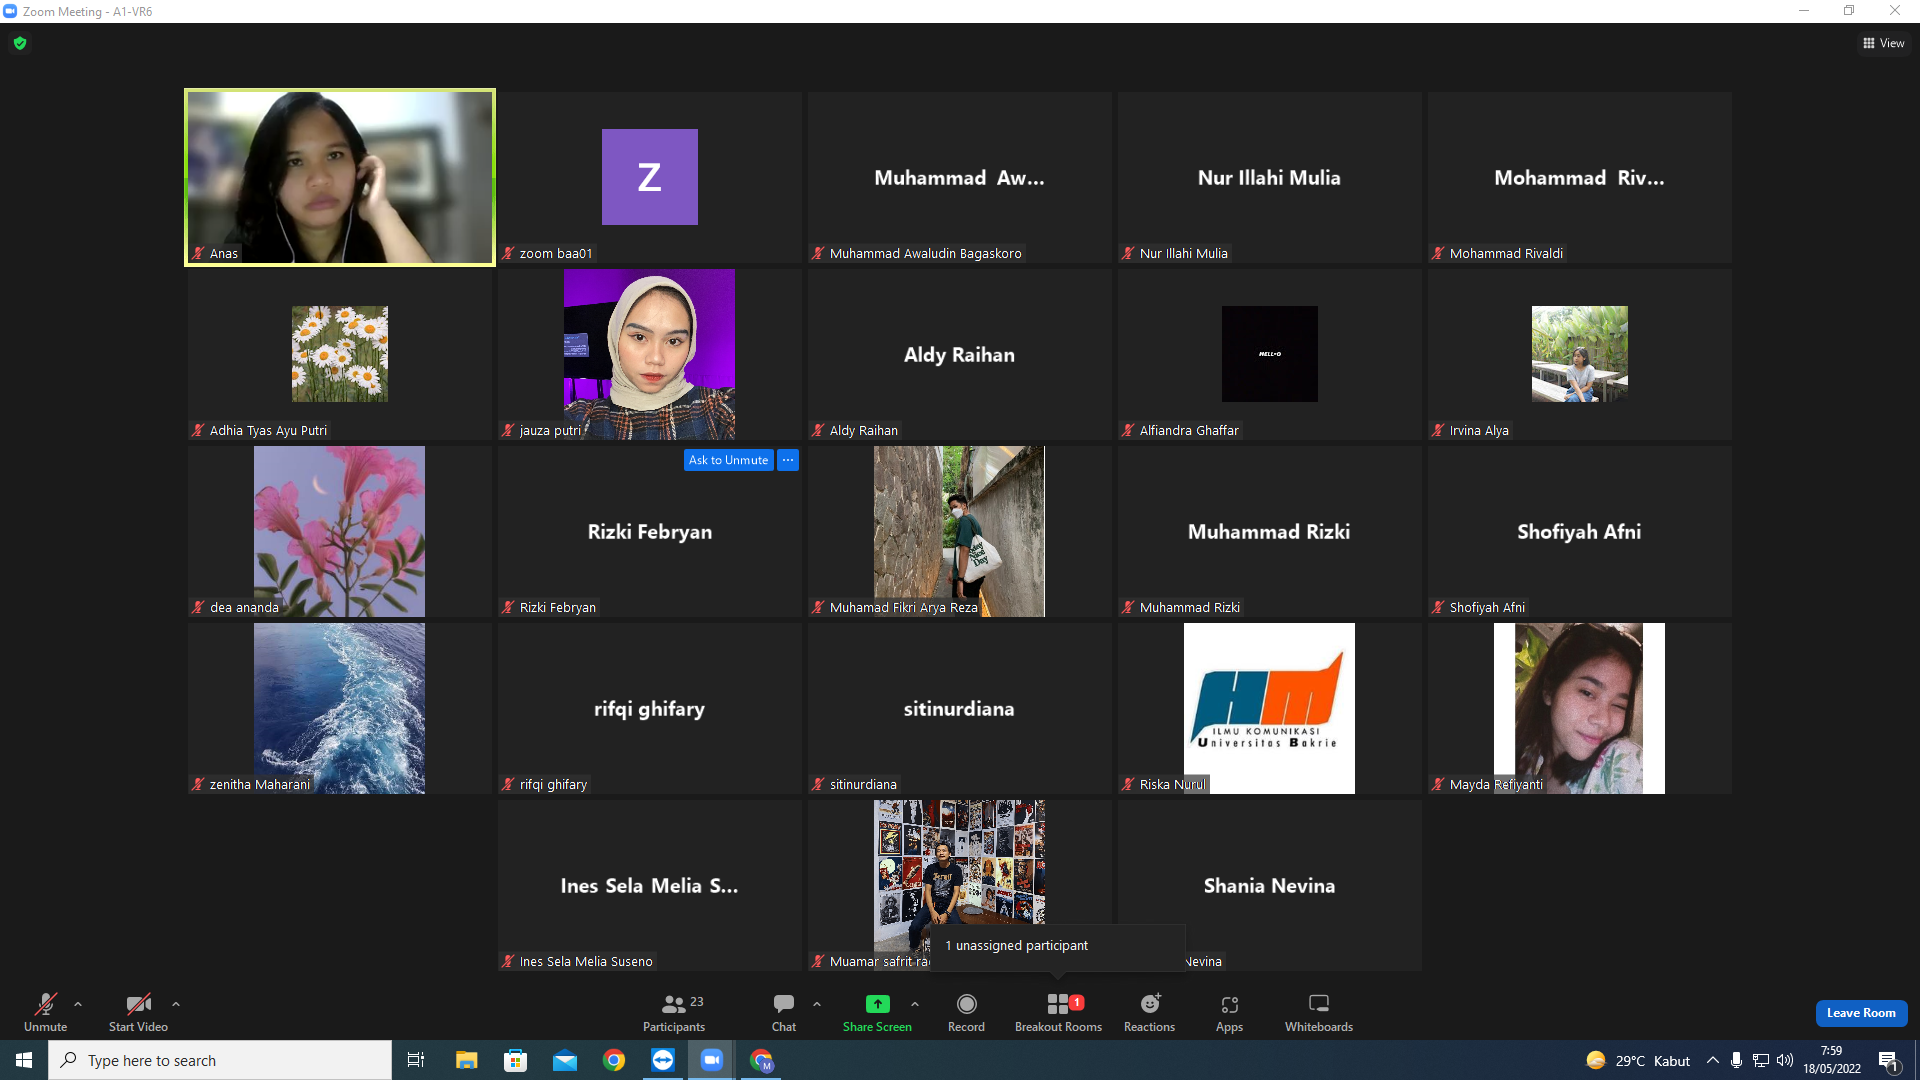The height and width of the screenshot is (1080, 1920).
Task: Click the Windows taskbar search box
Action: point(220,1060)
